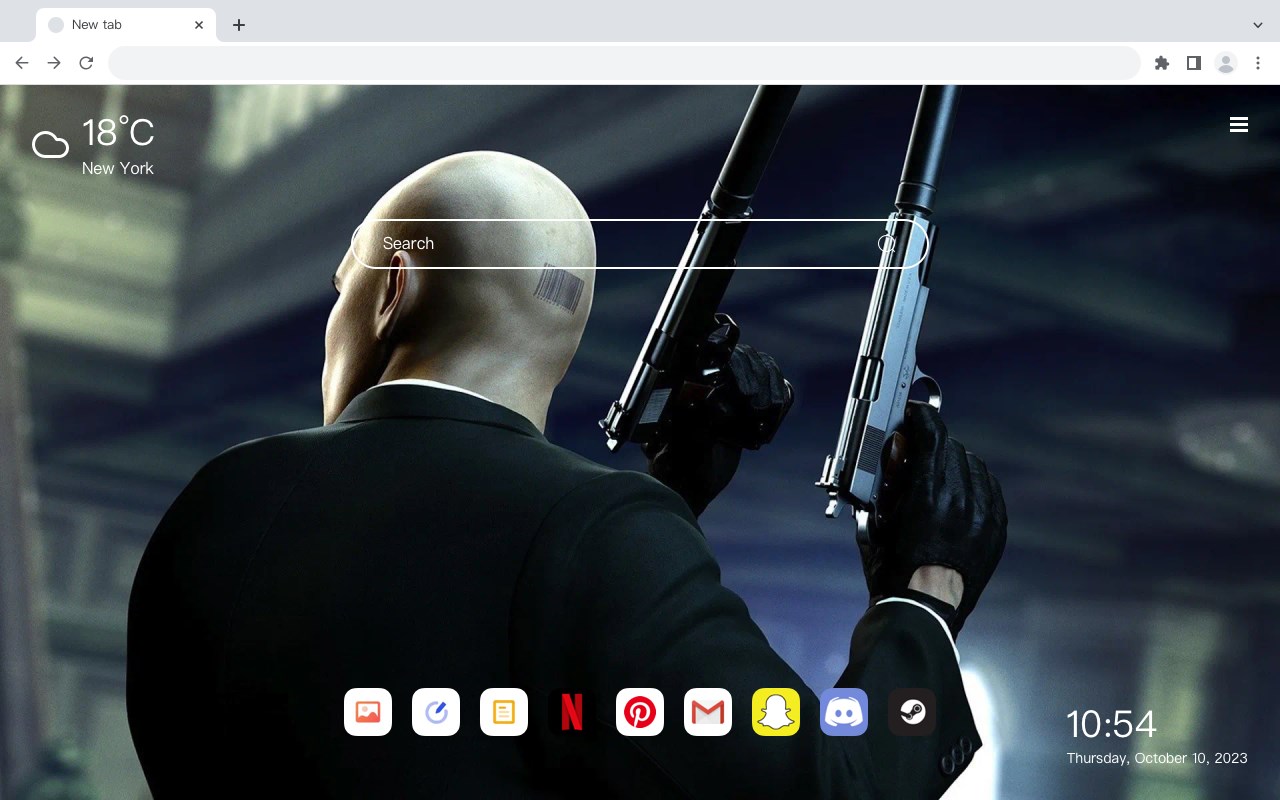Open the profile avatar menu
The image size is (1280, 800).
1226,63
